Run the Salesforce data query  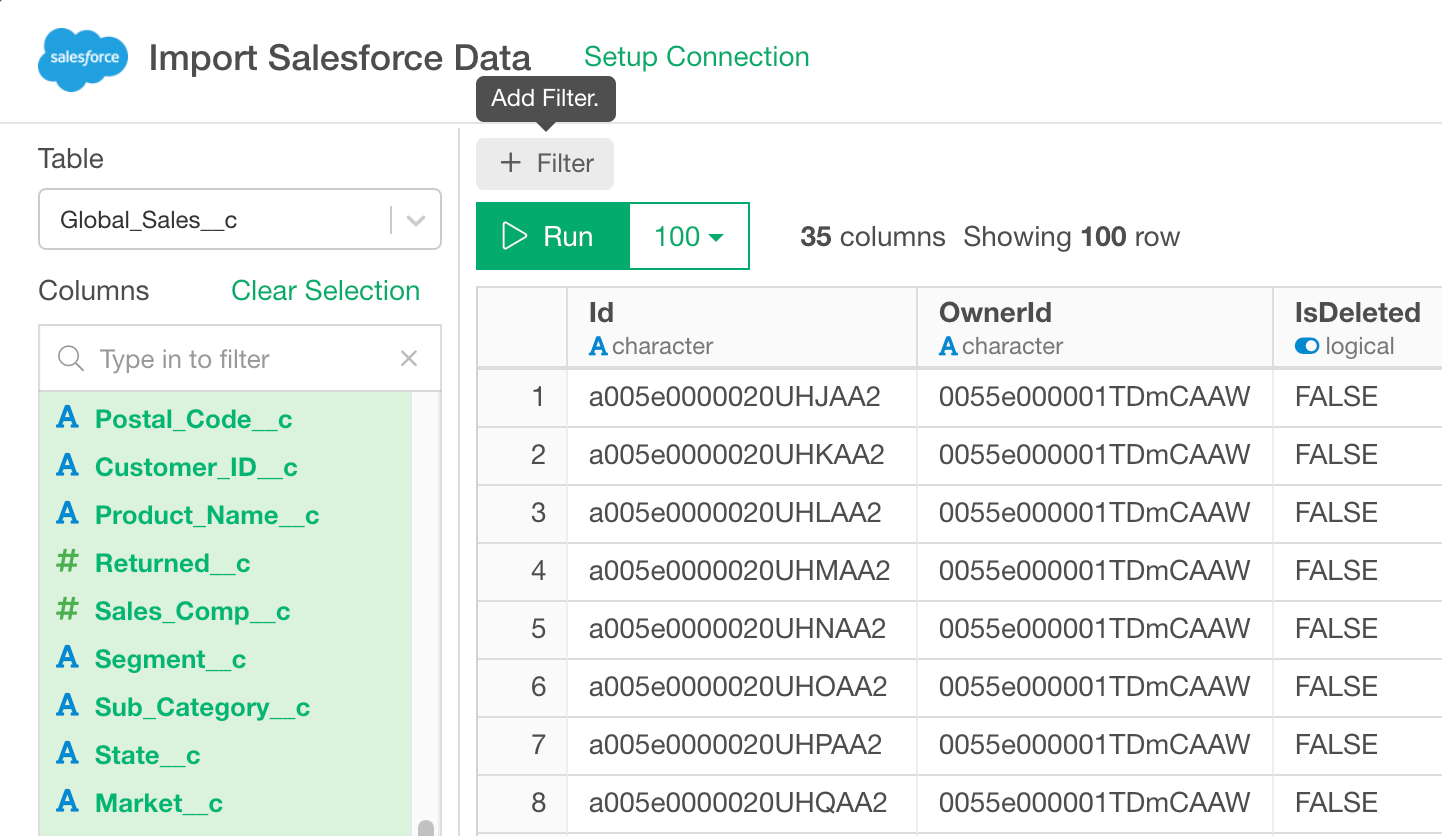click(552, 236)
